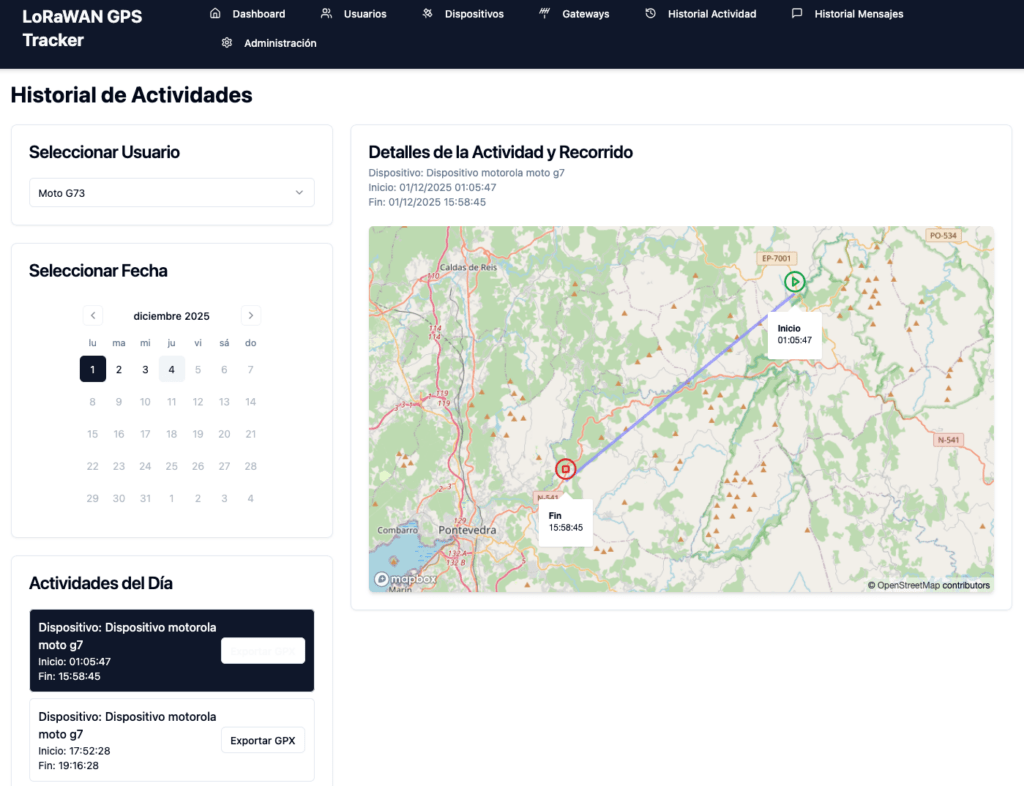This screenshot has width=1024, height=786.
Task: Export GPX for the 17:52:28 activity
Action: point(262,741)
